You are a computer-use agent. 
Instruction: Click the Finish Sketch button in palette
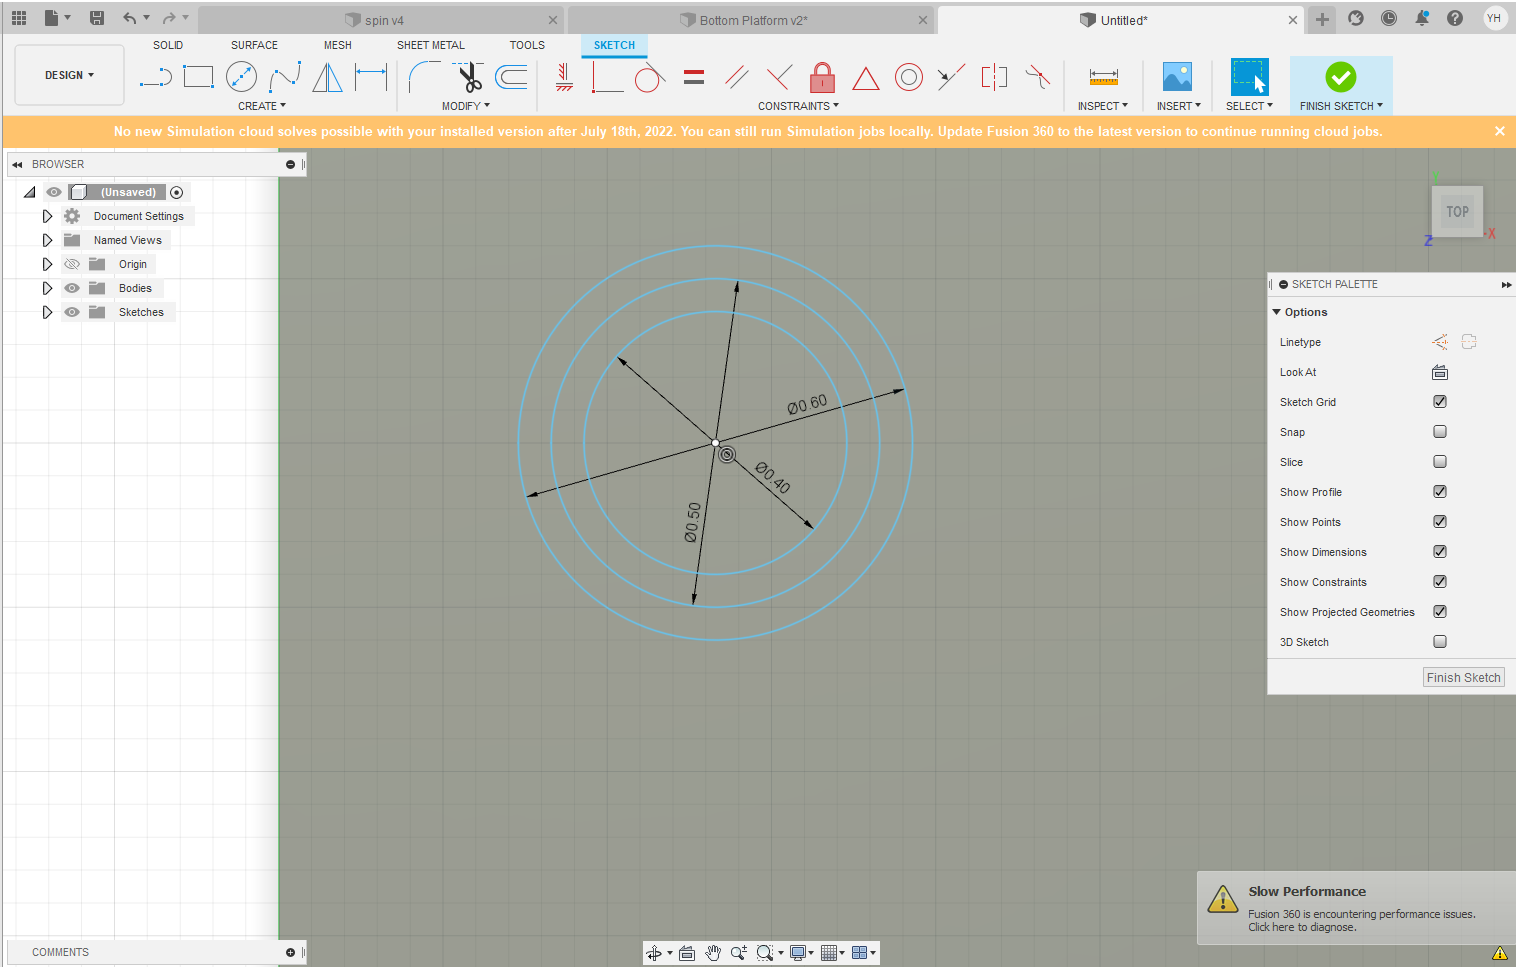(1463, 678)
